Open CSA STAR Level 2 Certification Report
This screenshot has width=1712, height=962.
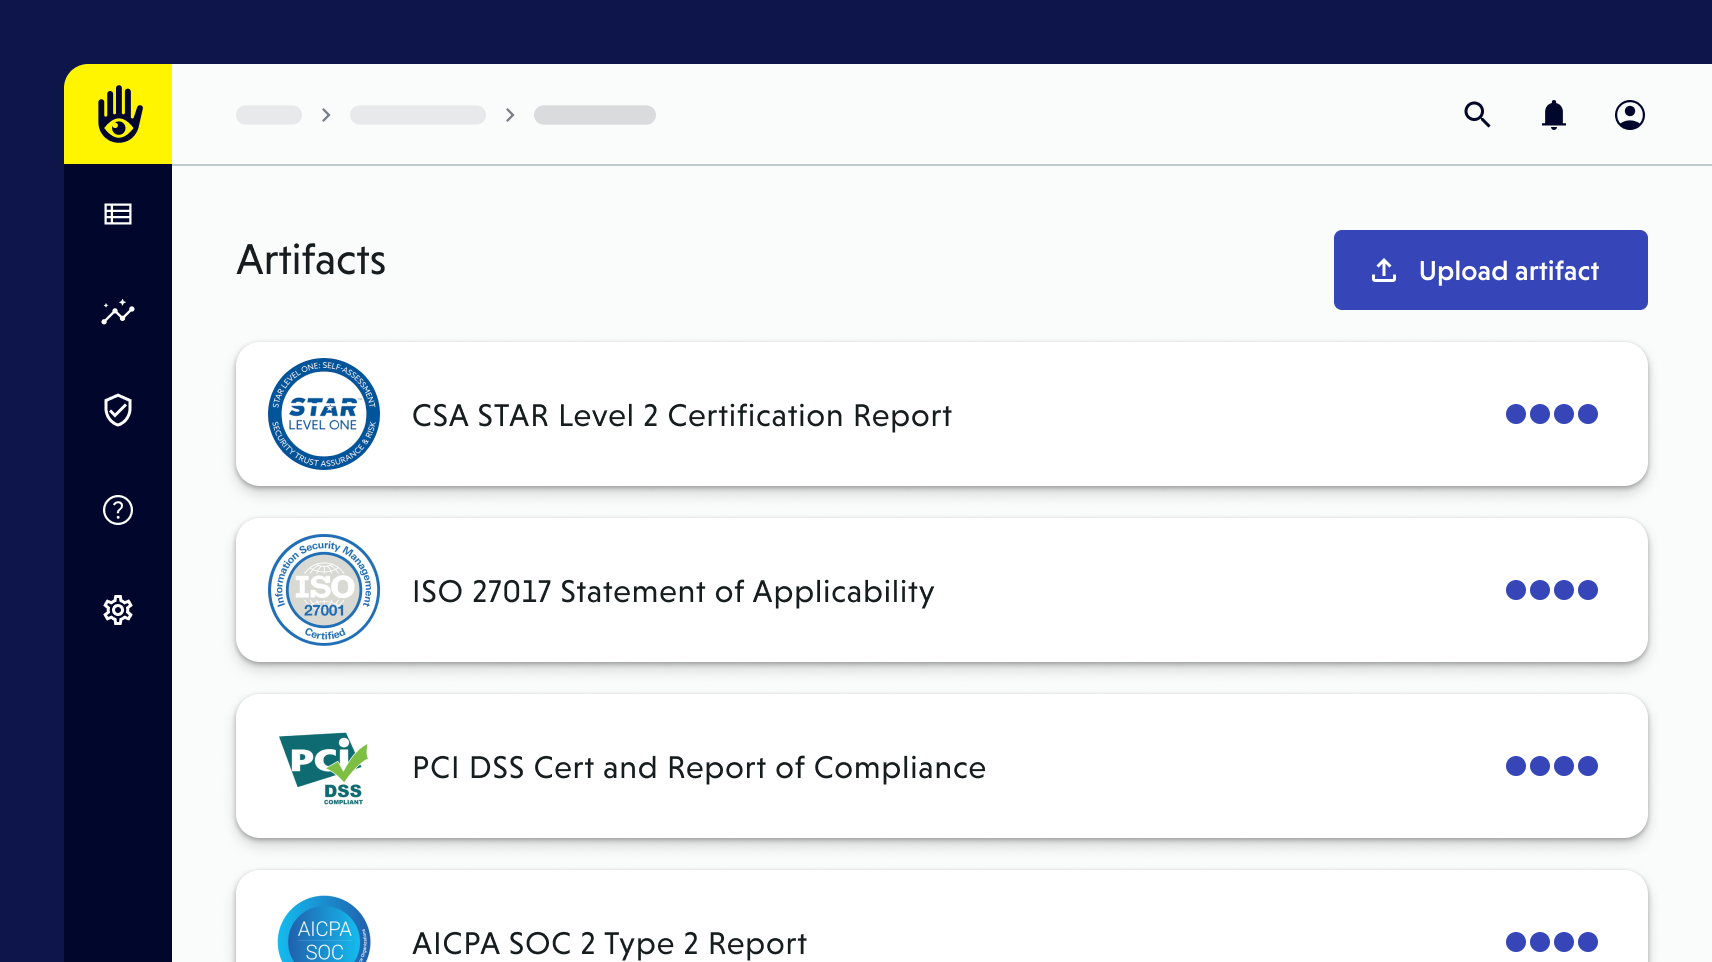click(681, 416)
